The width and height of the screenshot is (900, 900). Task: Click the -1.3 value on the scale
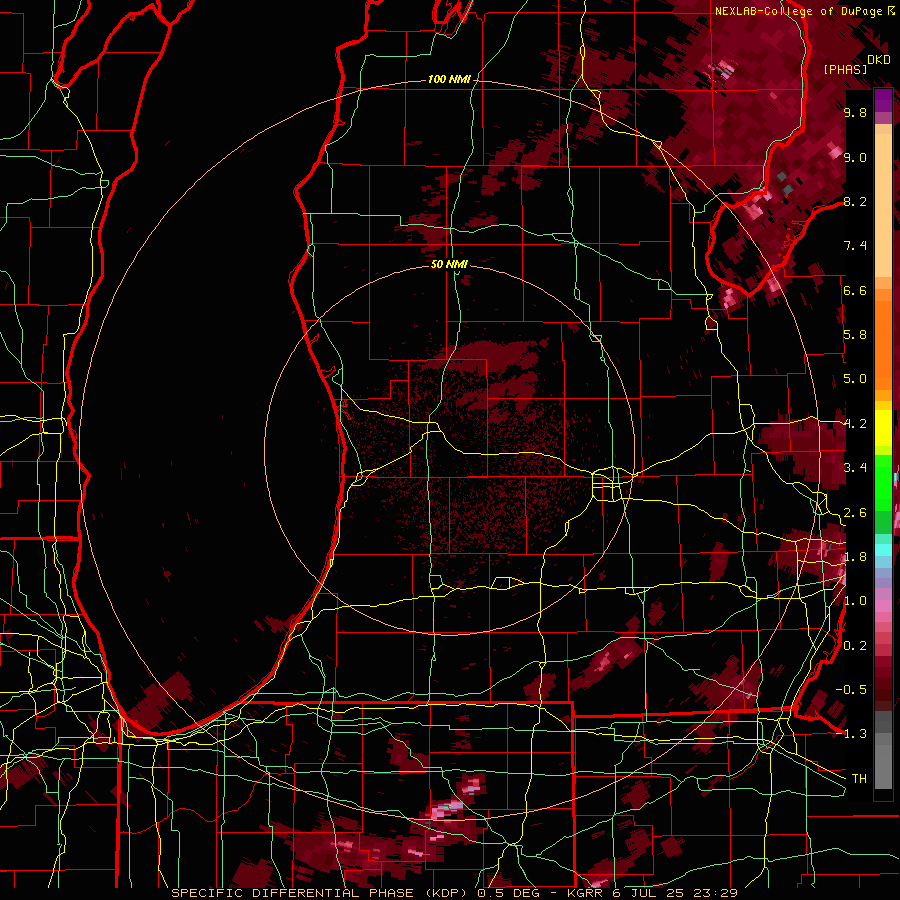coord(852,734)
